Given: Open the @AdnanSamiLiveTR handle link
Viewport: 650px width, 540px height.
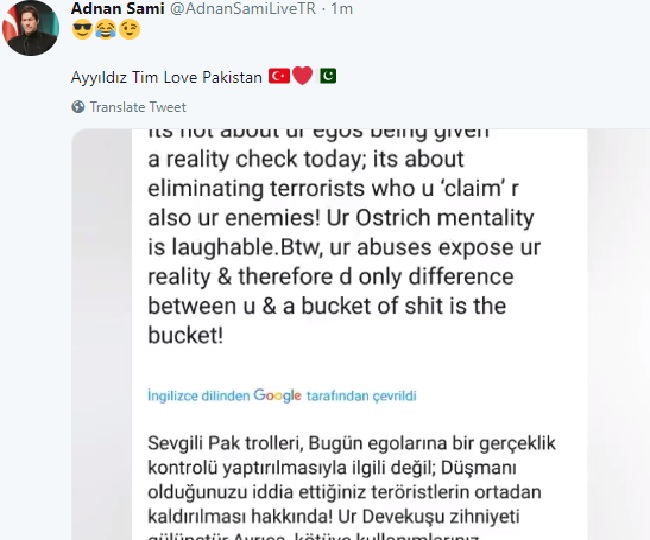Looking at the screenshot, I should 243,8.
